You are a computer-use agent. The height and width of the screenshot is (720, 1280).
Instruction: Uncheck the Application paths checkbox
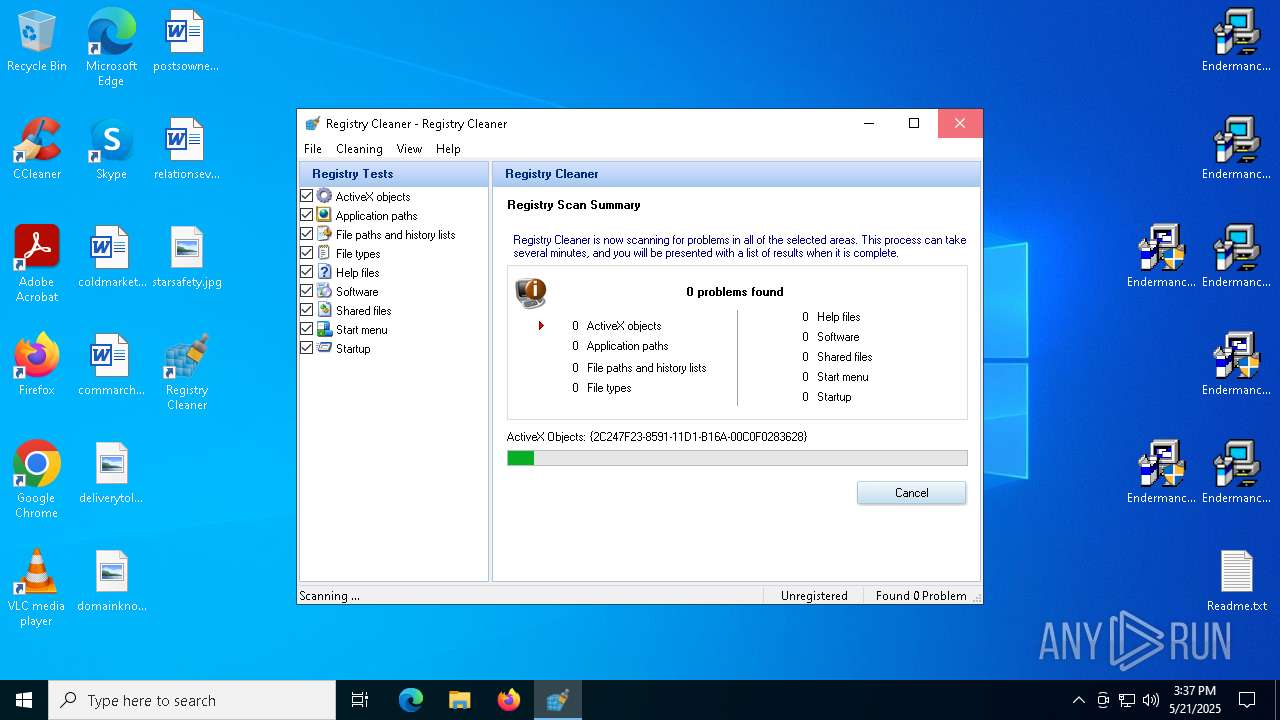[307, 215]
